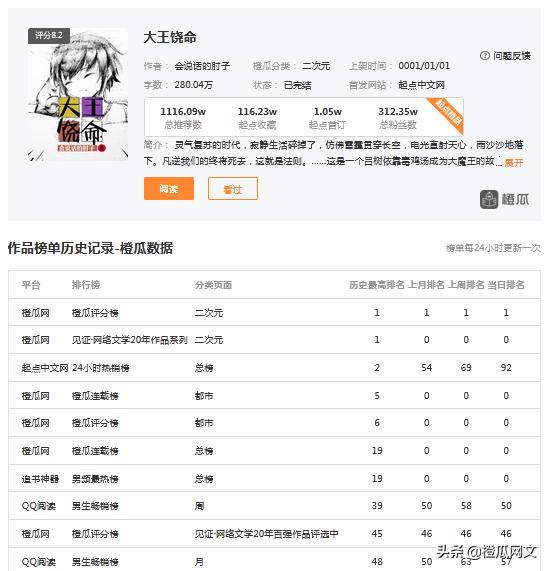Screen dimensions: 549x571
Task: Select the 24小时热销榜 row
Action: (274, 367)
